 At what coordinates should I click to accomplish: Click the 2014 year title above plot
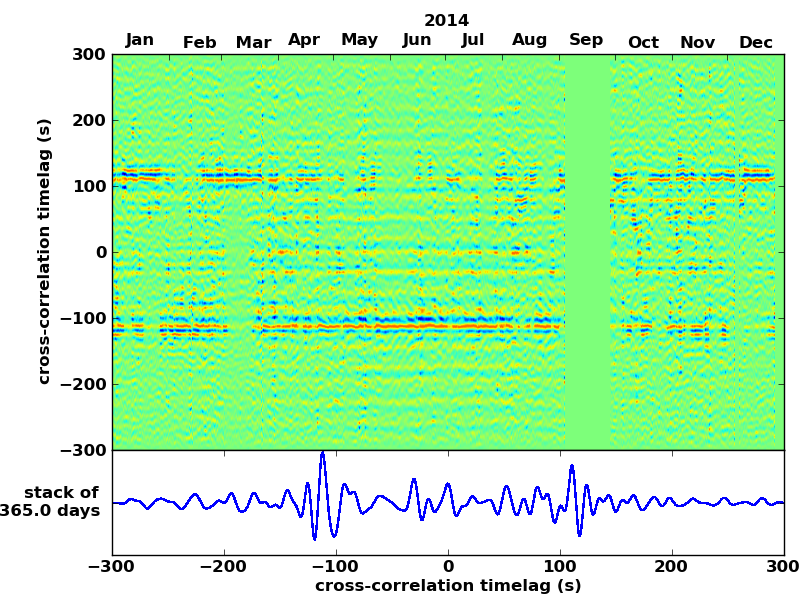coord(446,20)
